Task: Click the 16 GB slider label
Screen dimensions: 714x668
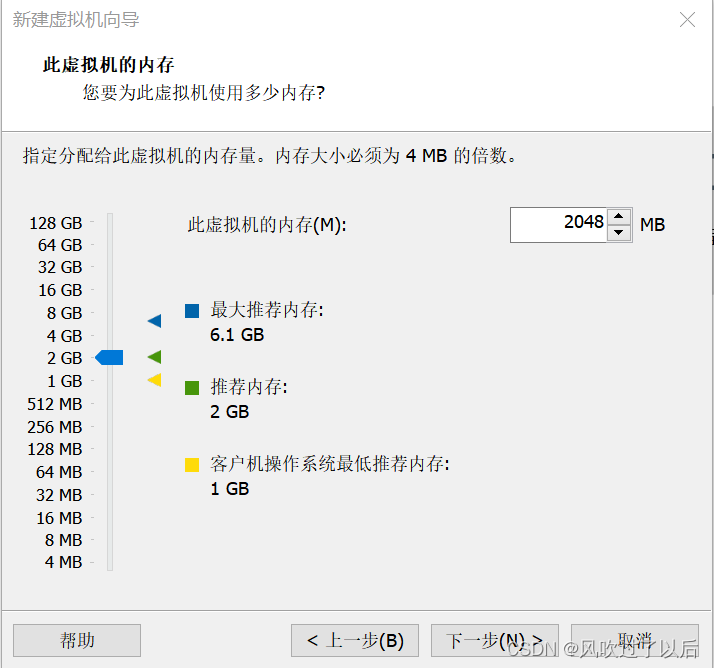Action: (x=60, y=290)
